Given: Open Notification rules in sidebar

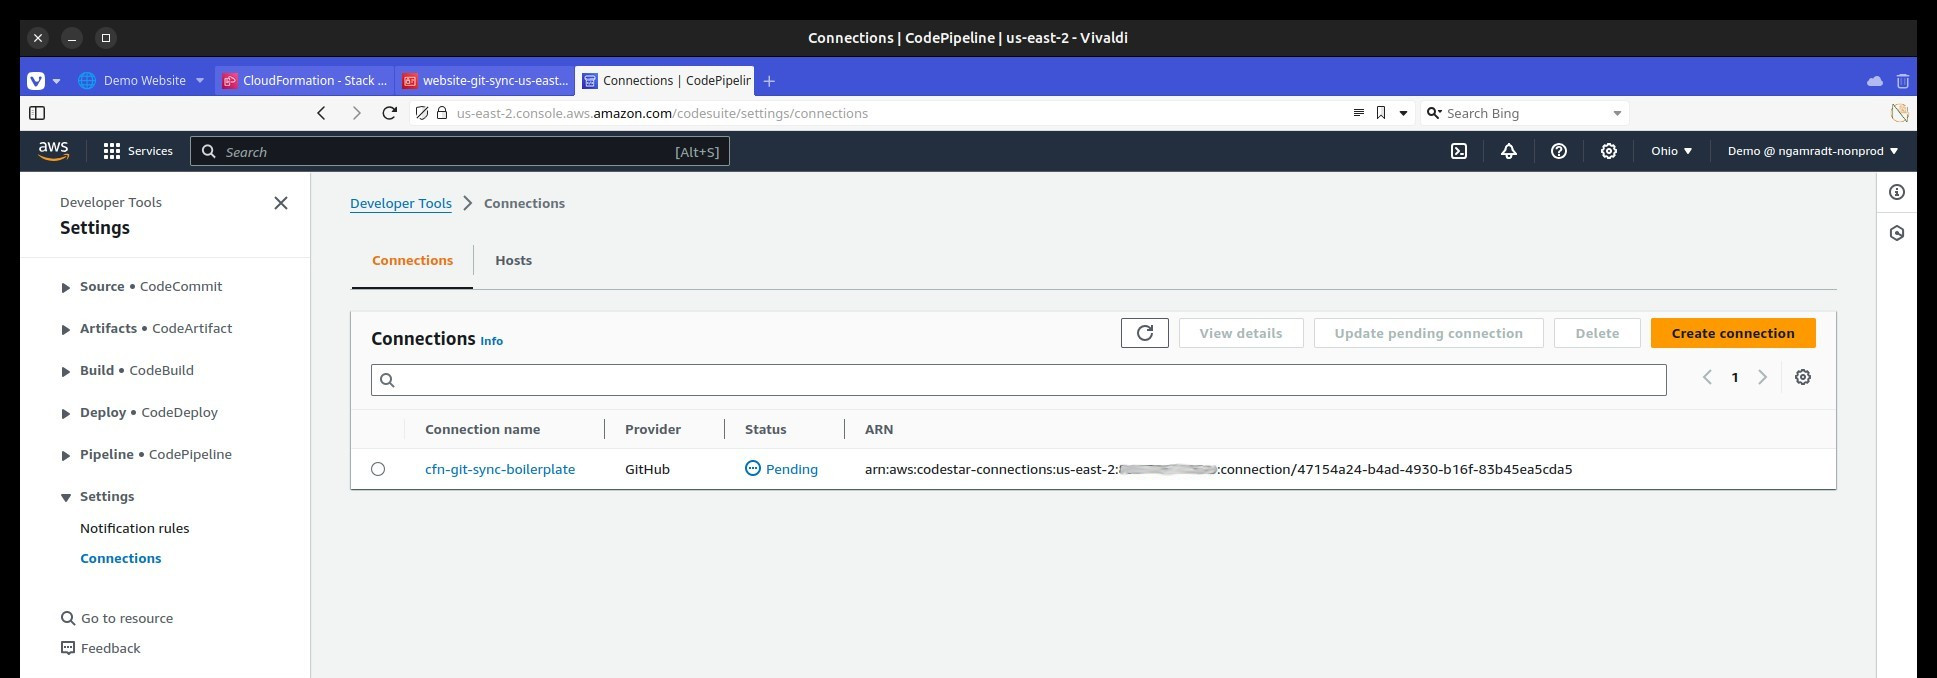Looking at the screenshot, I should click(135, 528).
